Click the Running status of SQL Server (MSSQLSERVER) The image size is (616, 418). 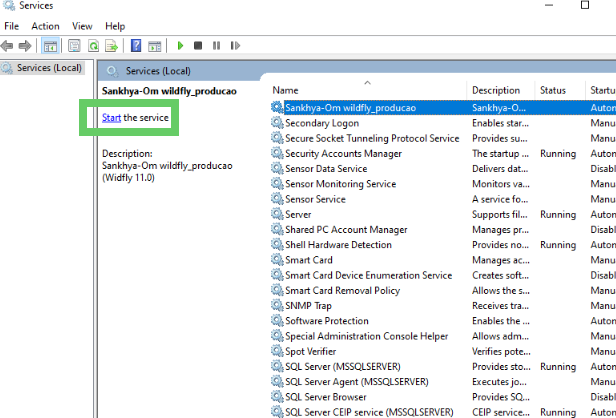click(558, 367)
